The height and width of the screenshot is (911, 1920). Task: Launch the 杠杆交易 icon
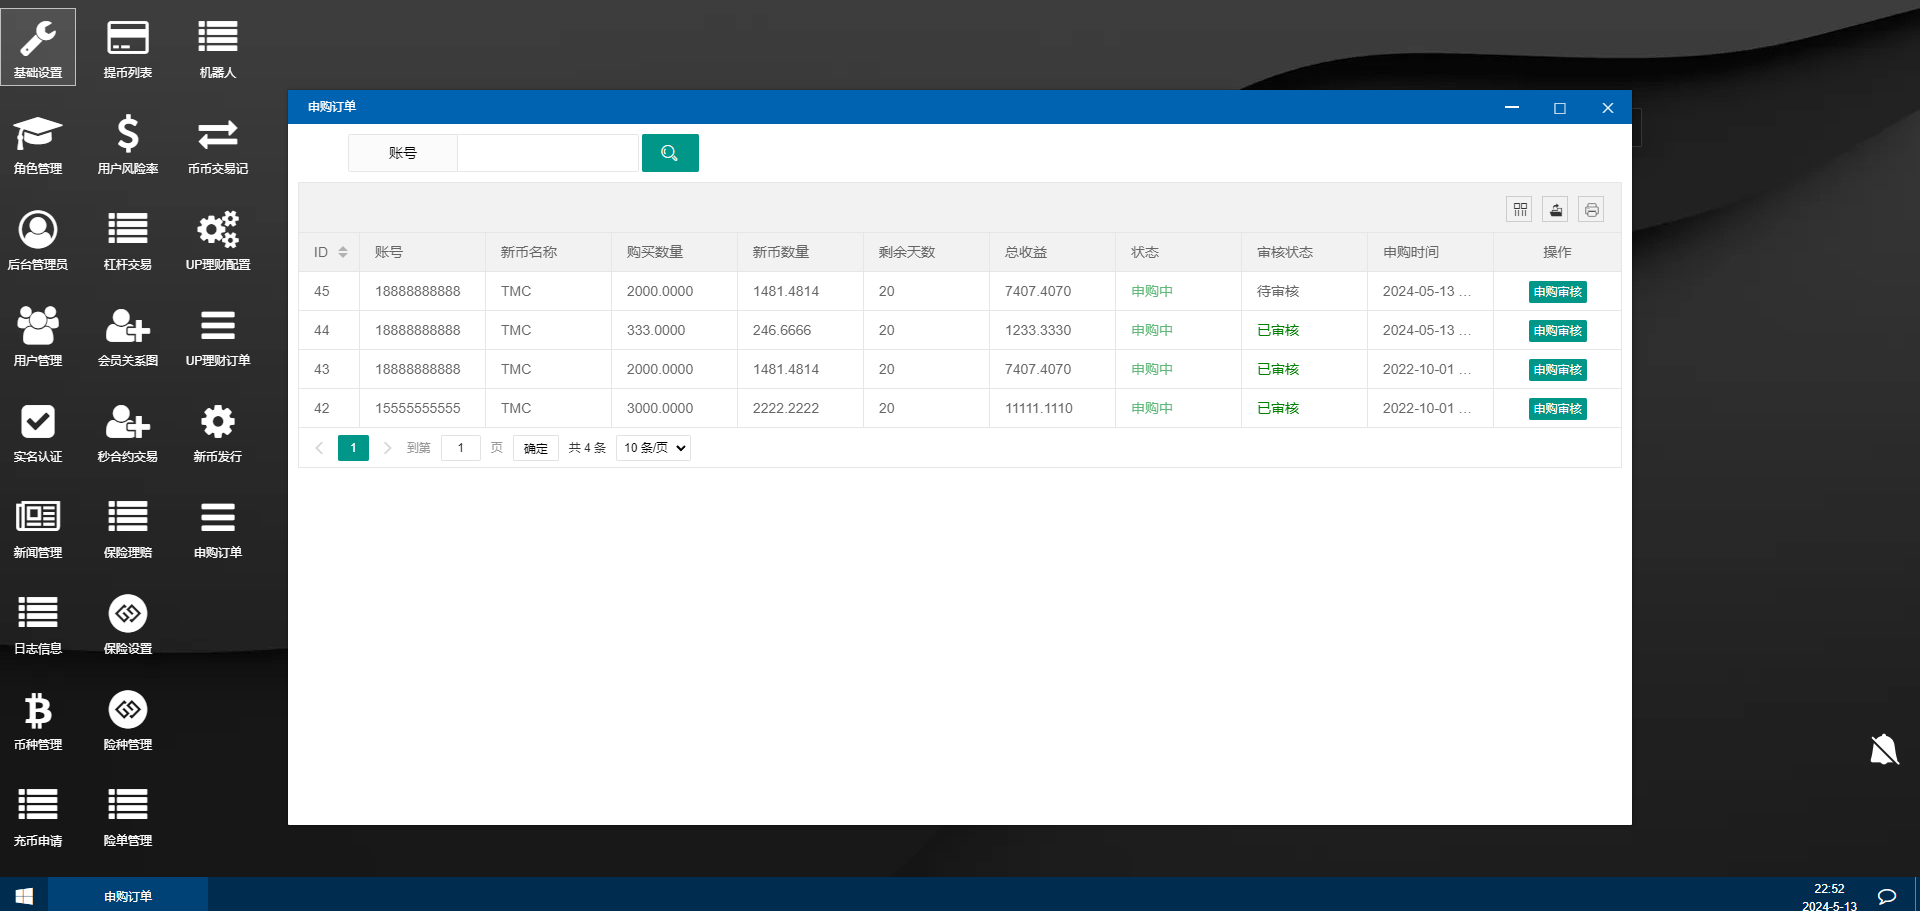click(x=128, y=239)
